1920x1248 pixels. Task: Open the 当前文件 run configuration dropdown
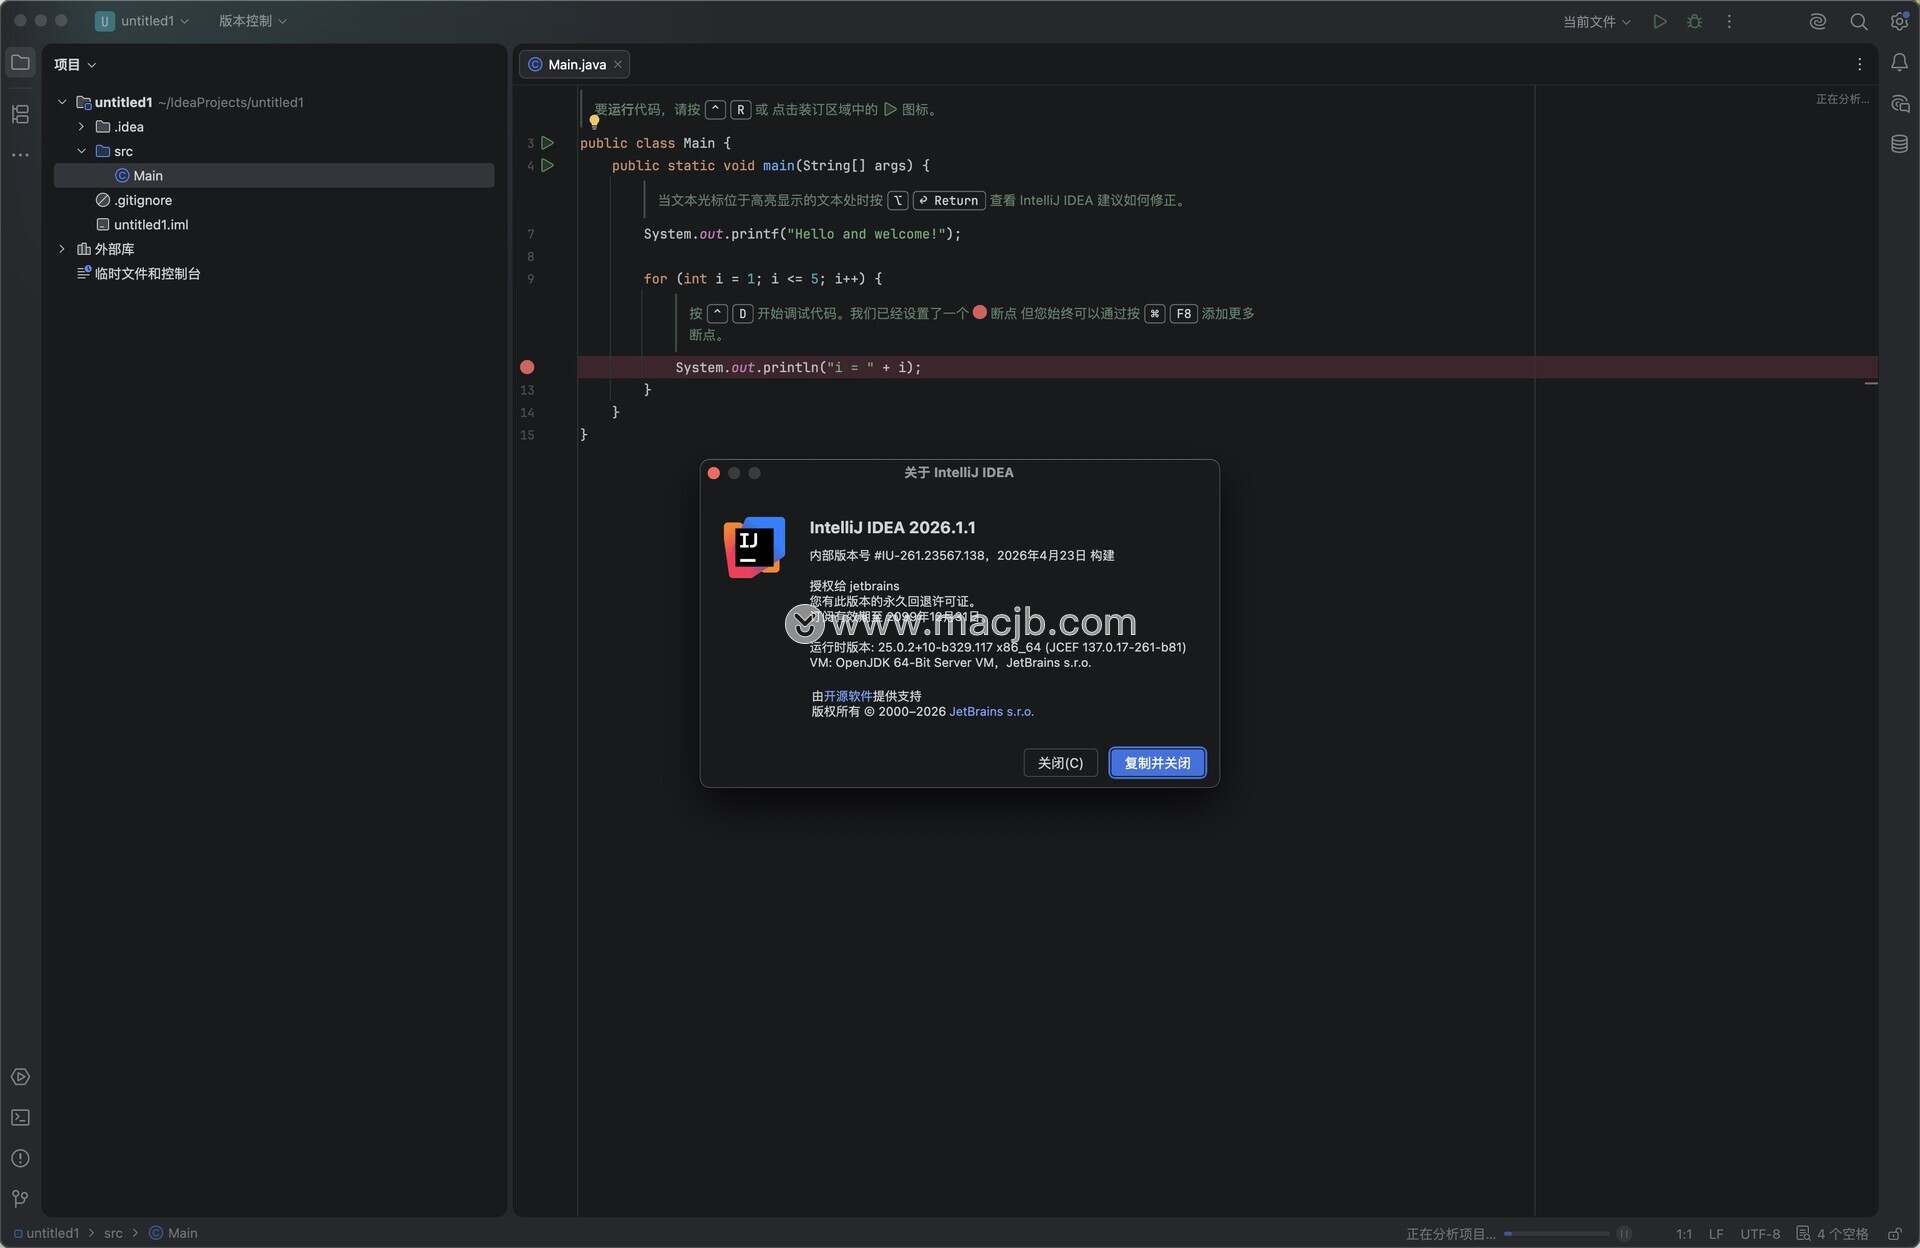(1596, 21)
